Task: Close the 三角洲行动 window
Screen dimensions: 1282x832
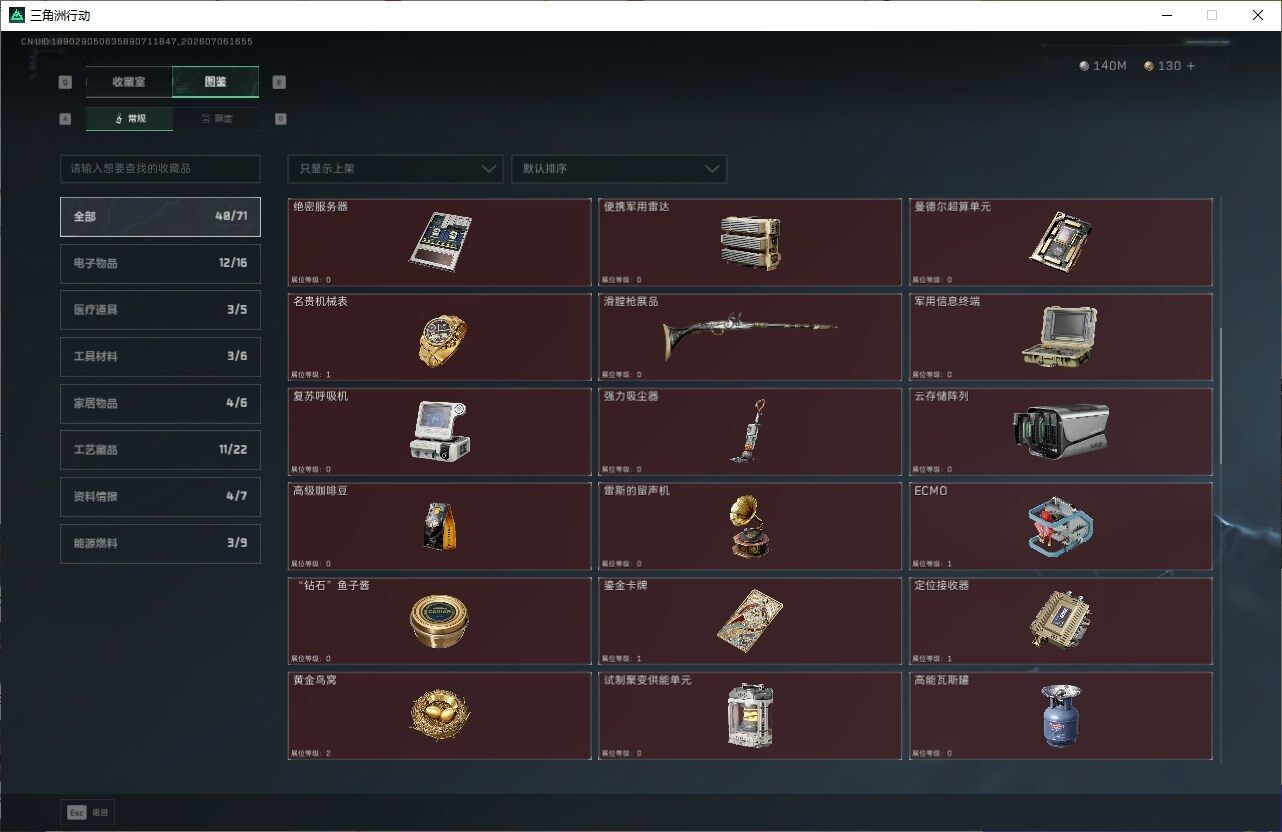Action: (x=1257, y=15)
